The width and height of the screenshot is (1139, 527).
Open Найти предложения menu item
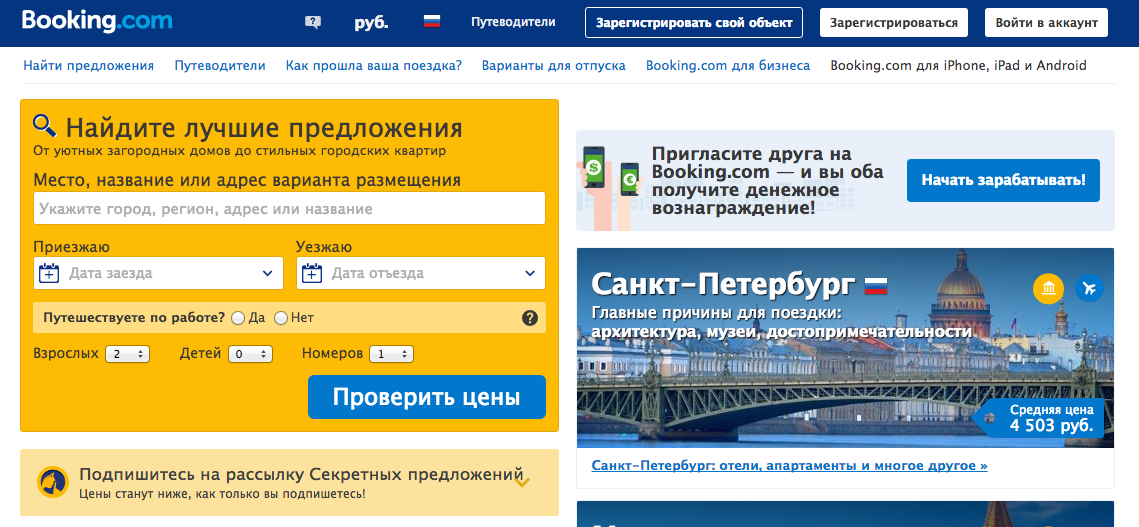(89, 65)
